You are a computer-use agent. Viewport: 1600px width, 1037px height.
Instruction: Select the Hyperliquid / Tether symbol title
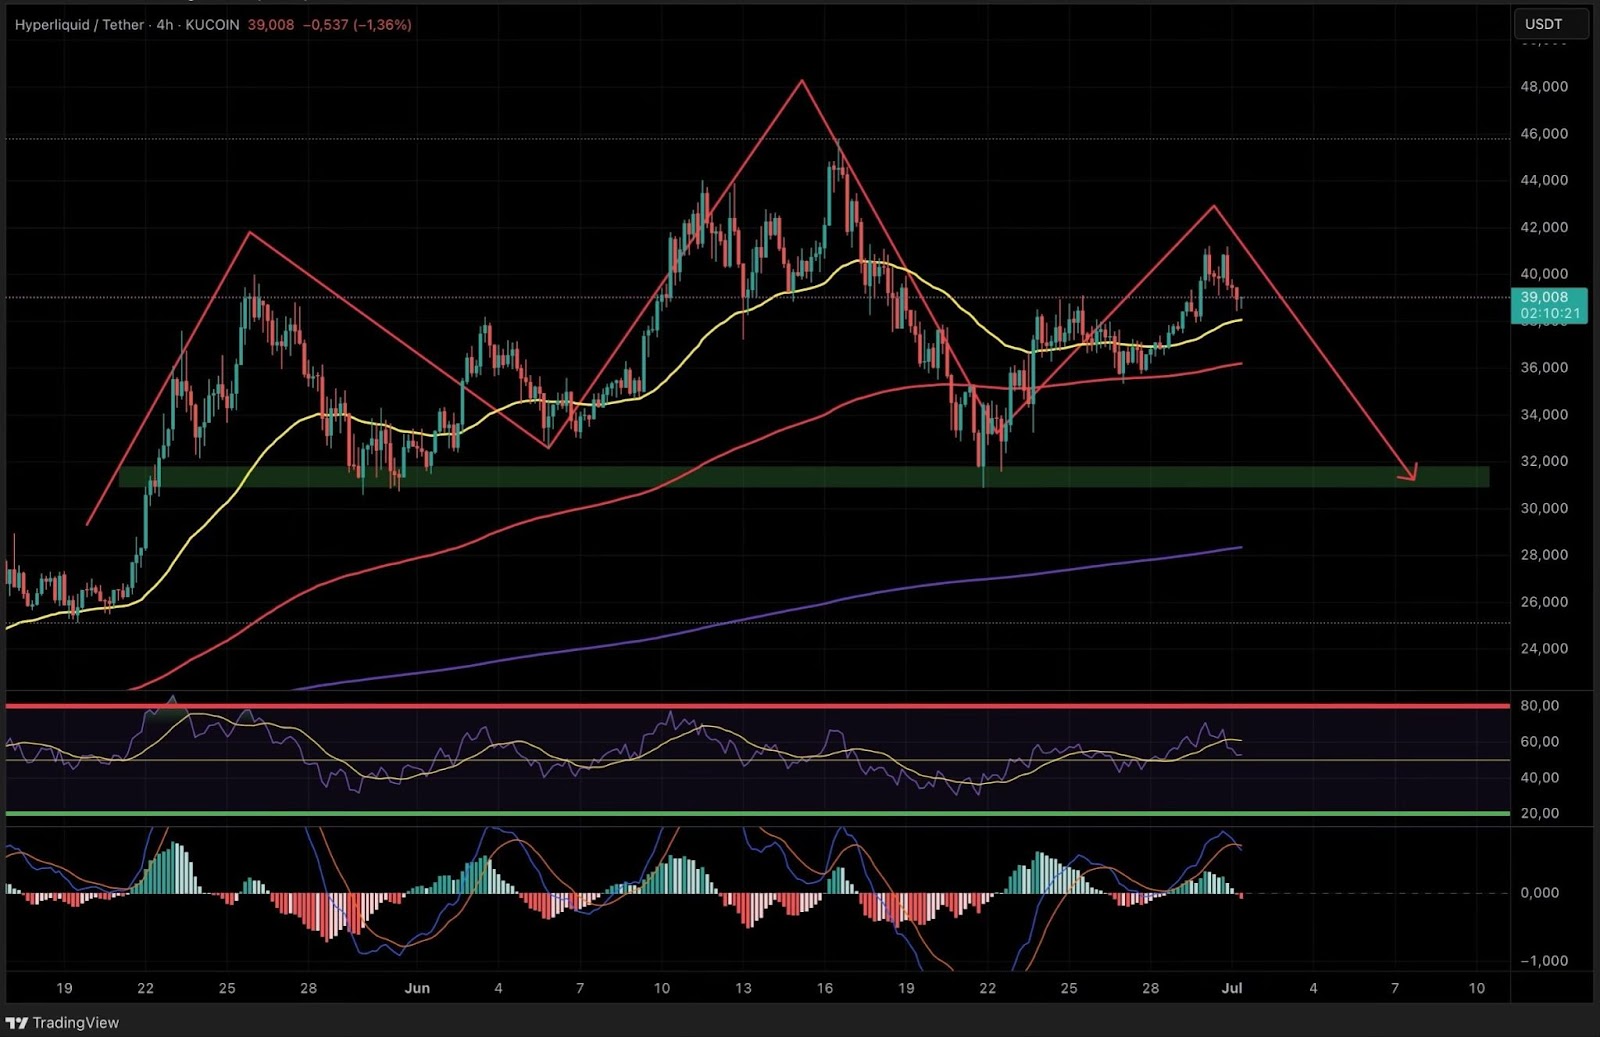(x=79, y=24)
